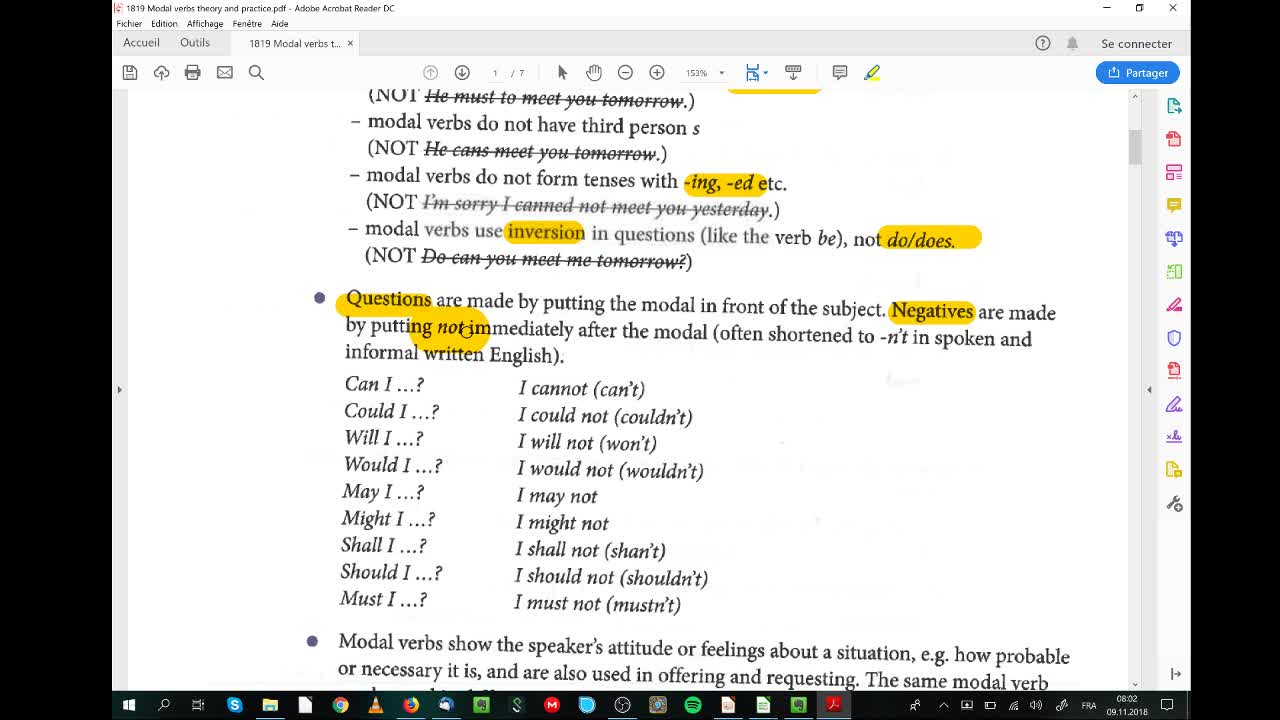Expand the left navigation pane arrow
The height and width of the screenshot is (720, 1280).
[119, 389]
